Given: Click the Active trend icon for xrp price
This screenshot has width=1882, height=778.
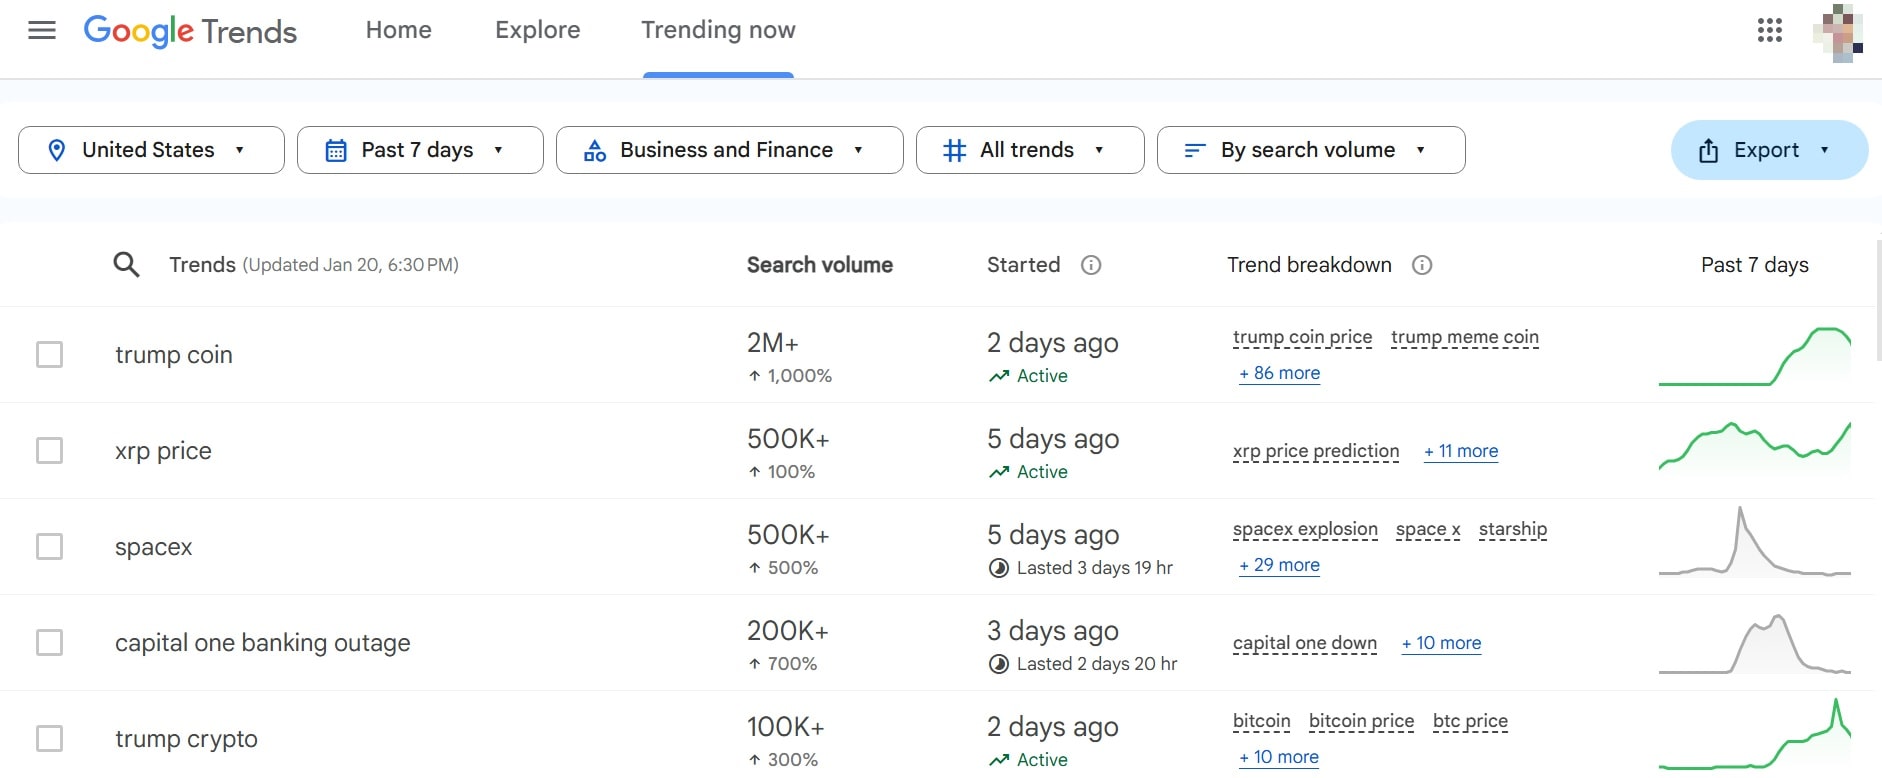Looking at the screenshot, I should click(x=998, y=472).
